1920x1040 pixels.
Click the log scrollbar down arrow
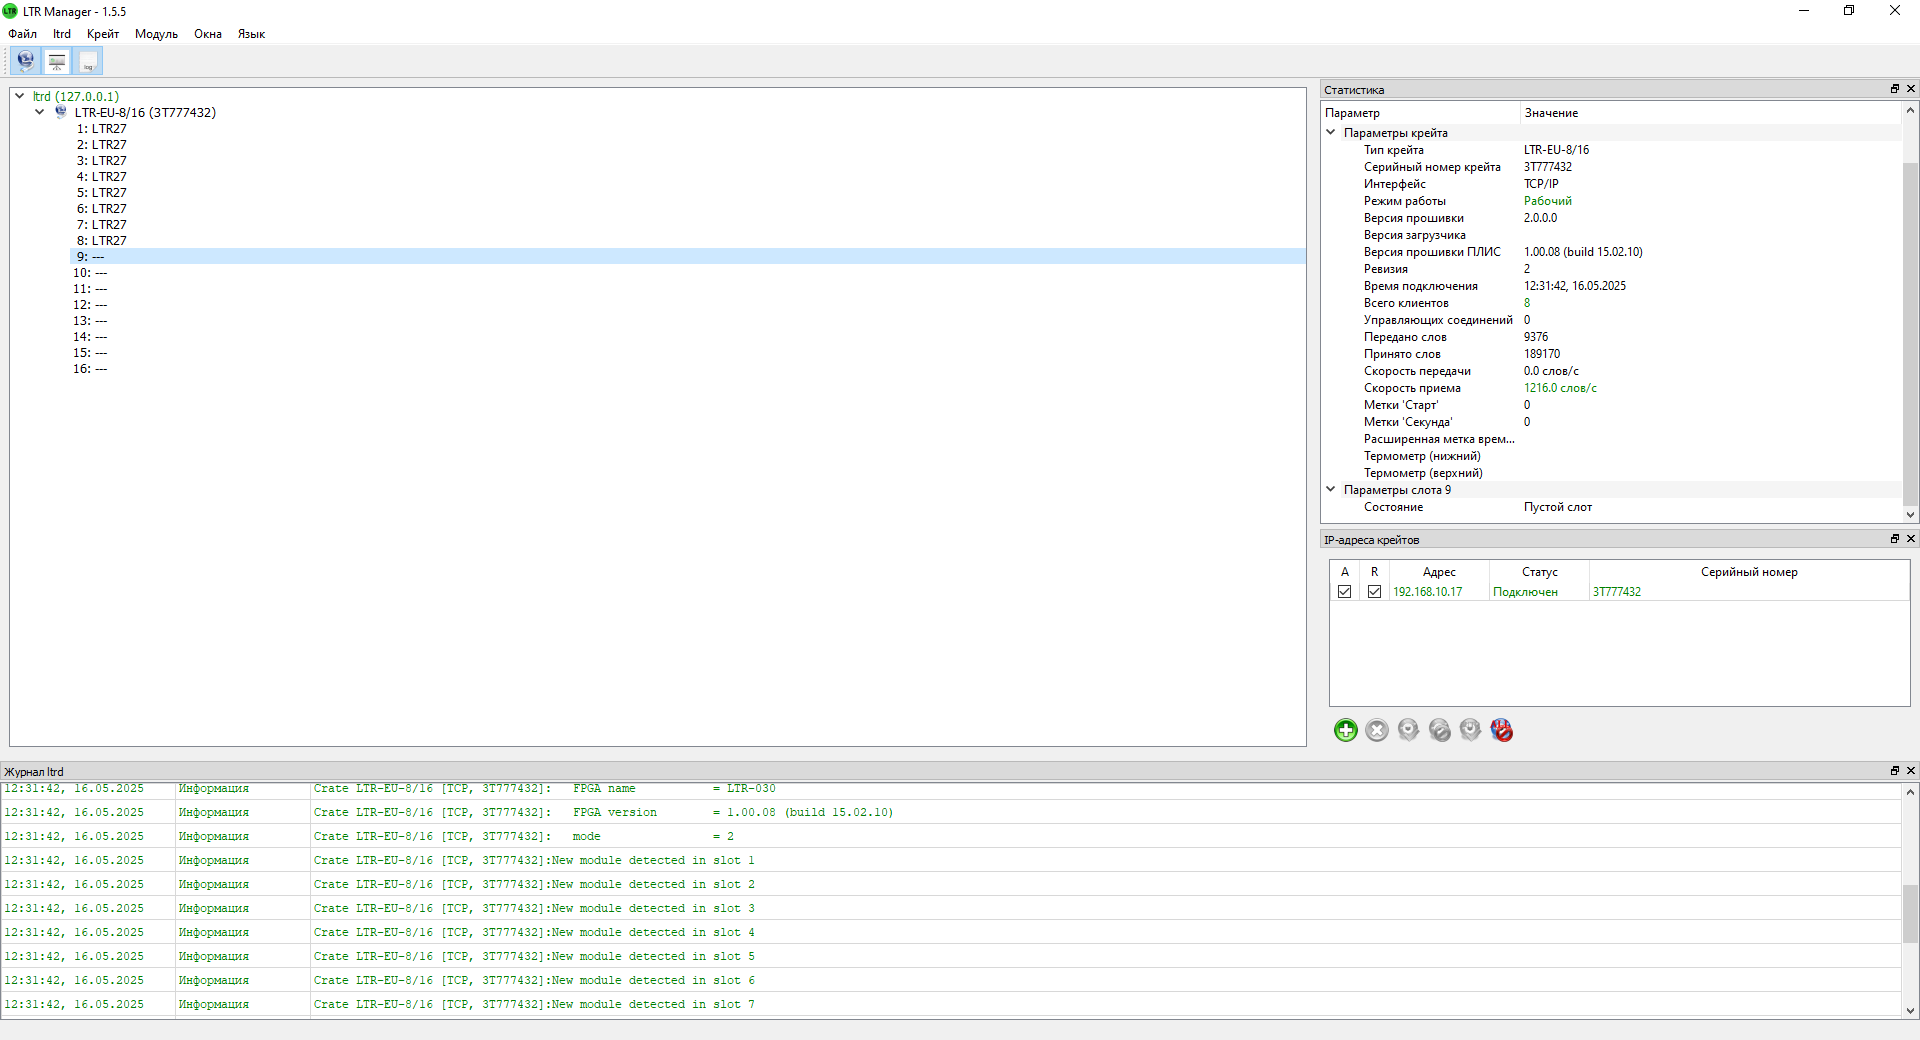[1910, 1011]
